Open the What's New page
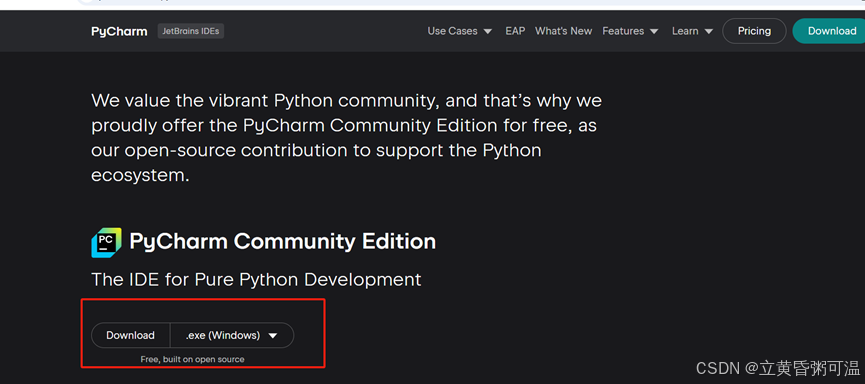865x384 pixels. (x=563, y=31)
